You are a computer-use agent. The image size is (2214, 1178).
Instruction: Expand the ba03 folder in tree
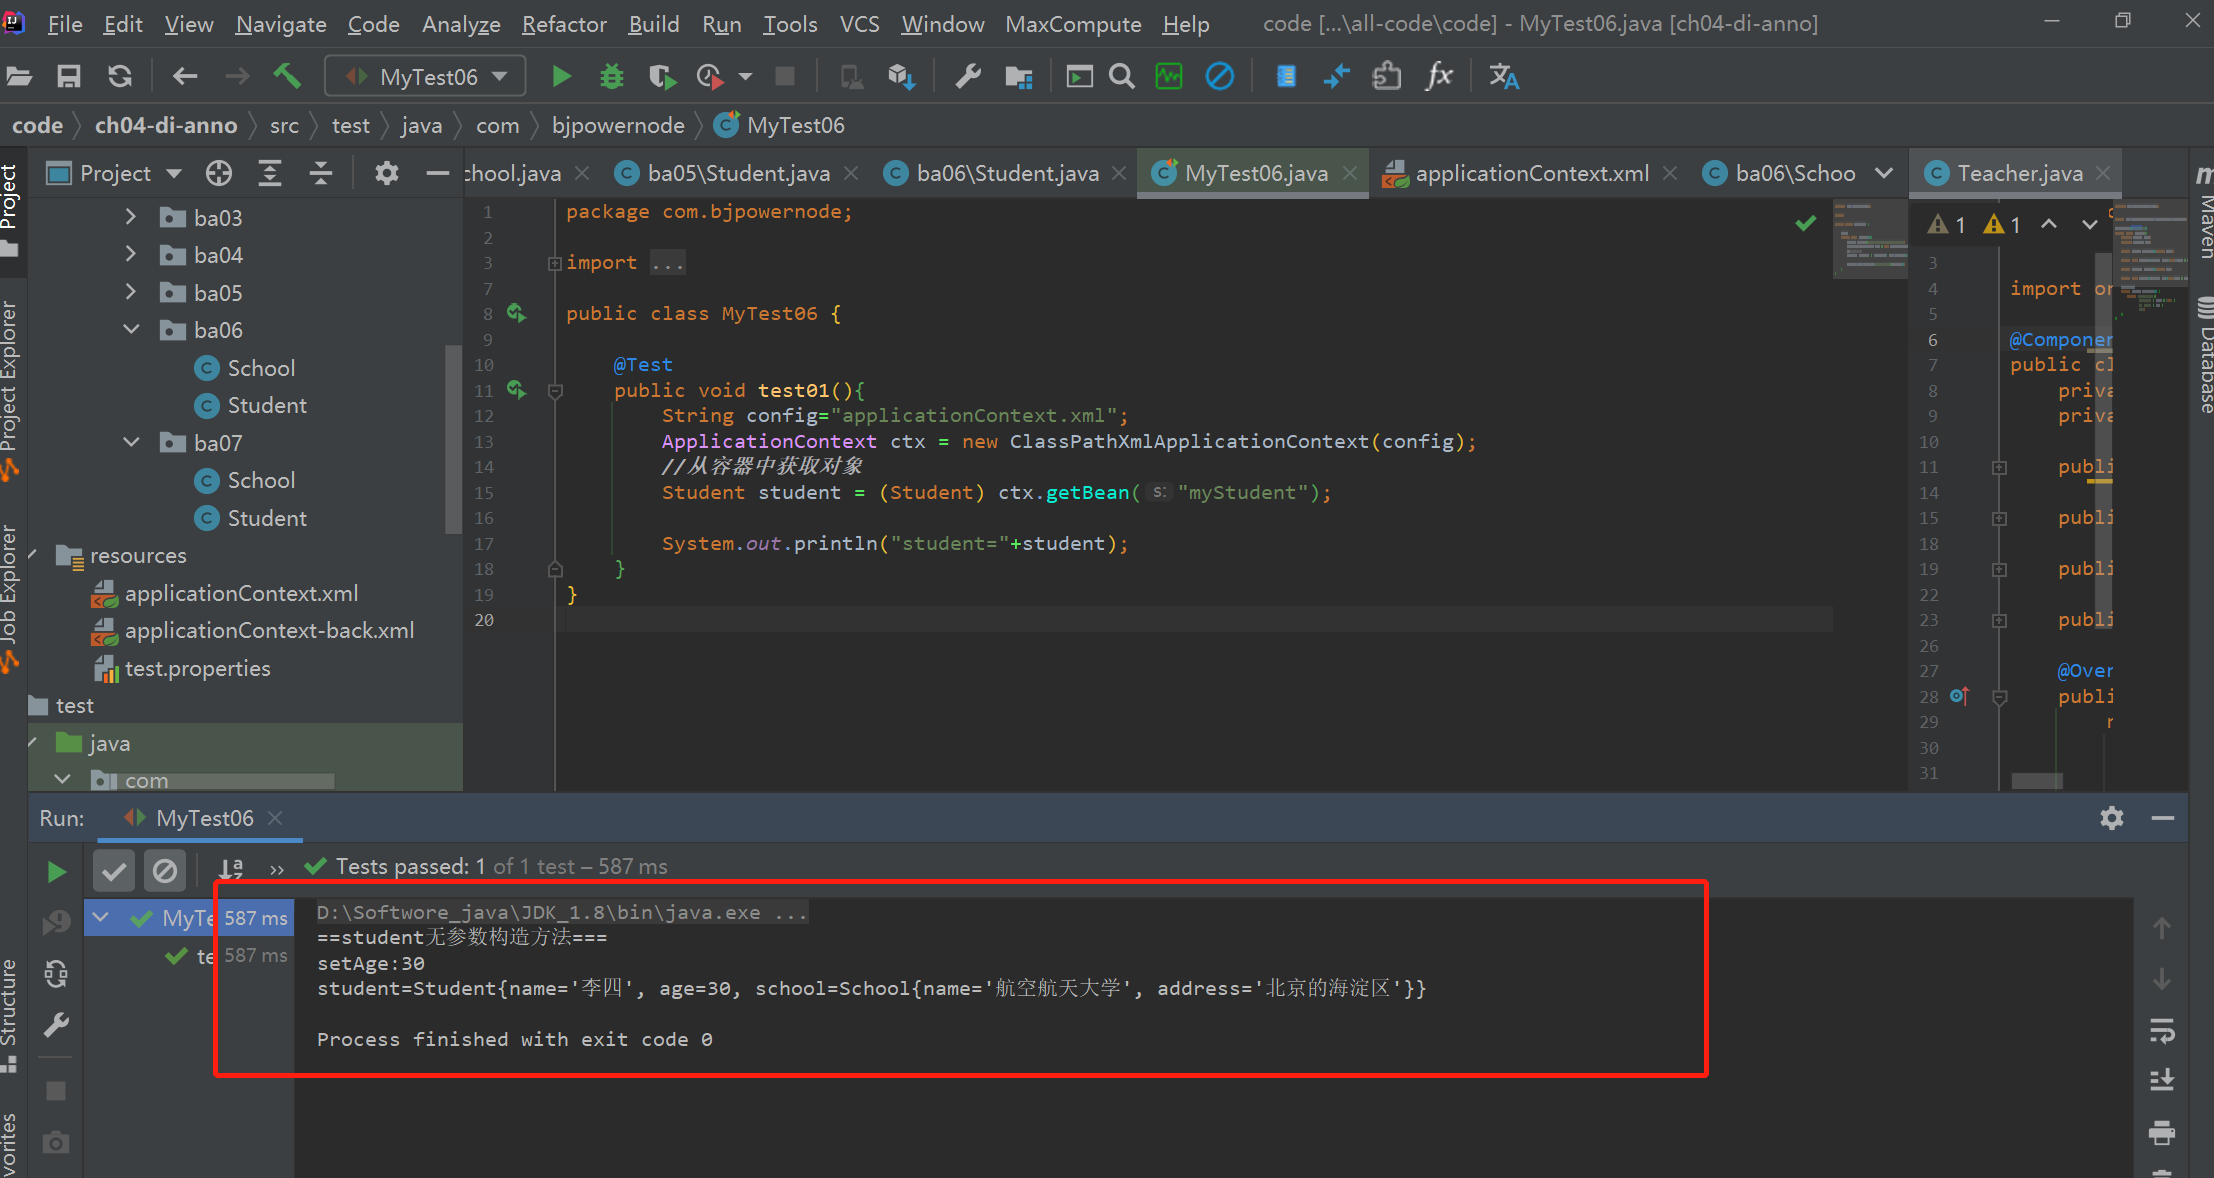131,217
